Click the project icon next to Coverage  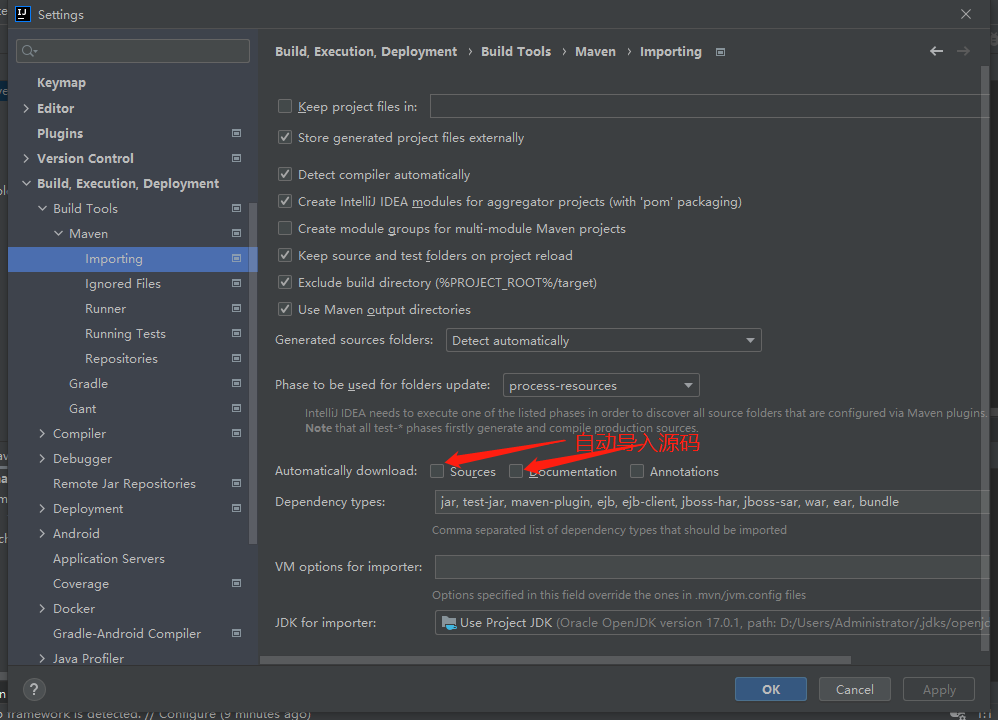tap(237, 583)
